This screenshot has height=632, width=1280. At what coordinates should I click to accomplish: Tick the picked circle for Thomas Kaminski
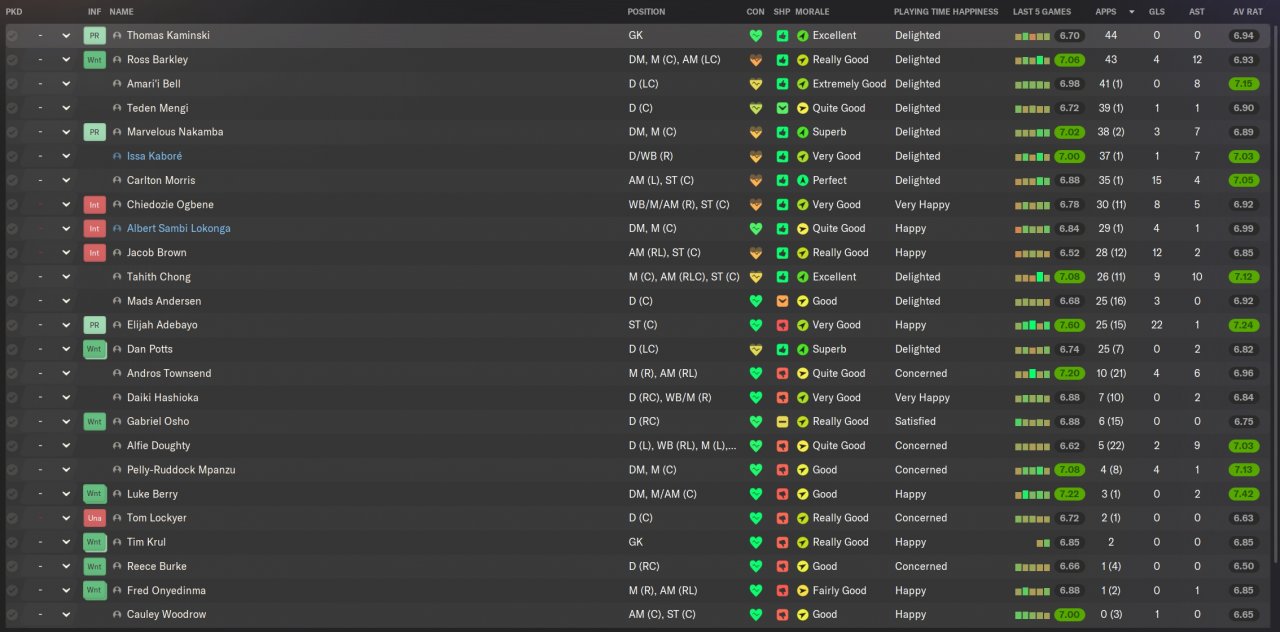[x=12, y=35]
